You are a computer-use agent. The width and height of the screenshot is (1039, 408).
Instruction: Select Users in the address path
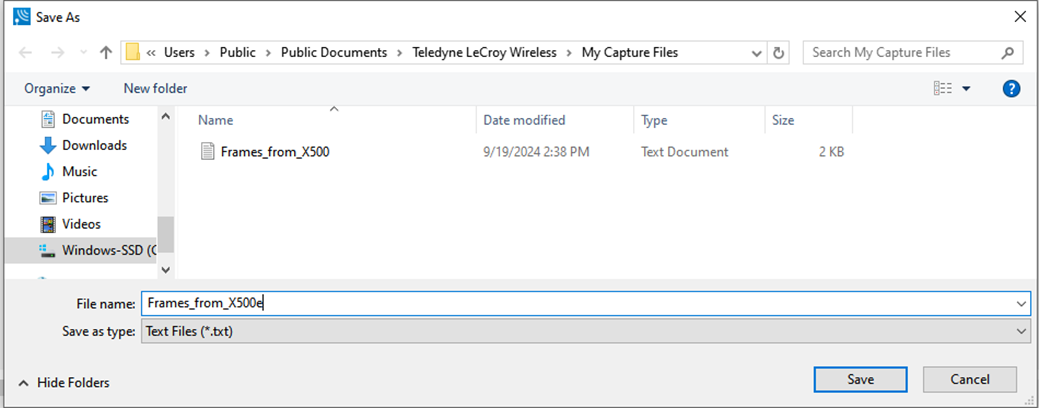[x=180, y=52]
